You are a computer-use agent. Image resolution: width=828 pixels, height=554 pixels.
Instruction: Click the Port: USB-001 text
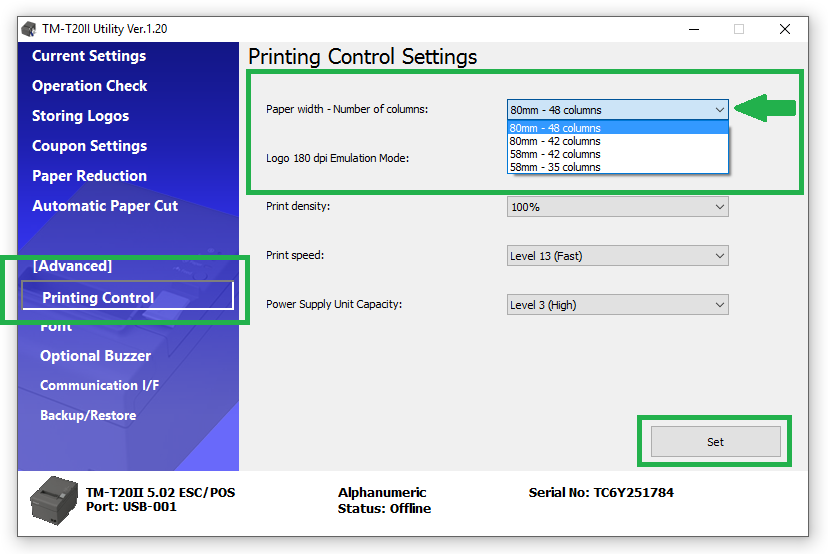[131, 507]
